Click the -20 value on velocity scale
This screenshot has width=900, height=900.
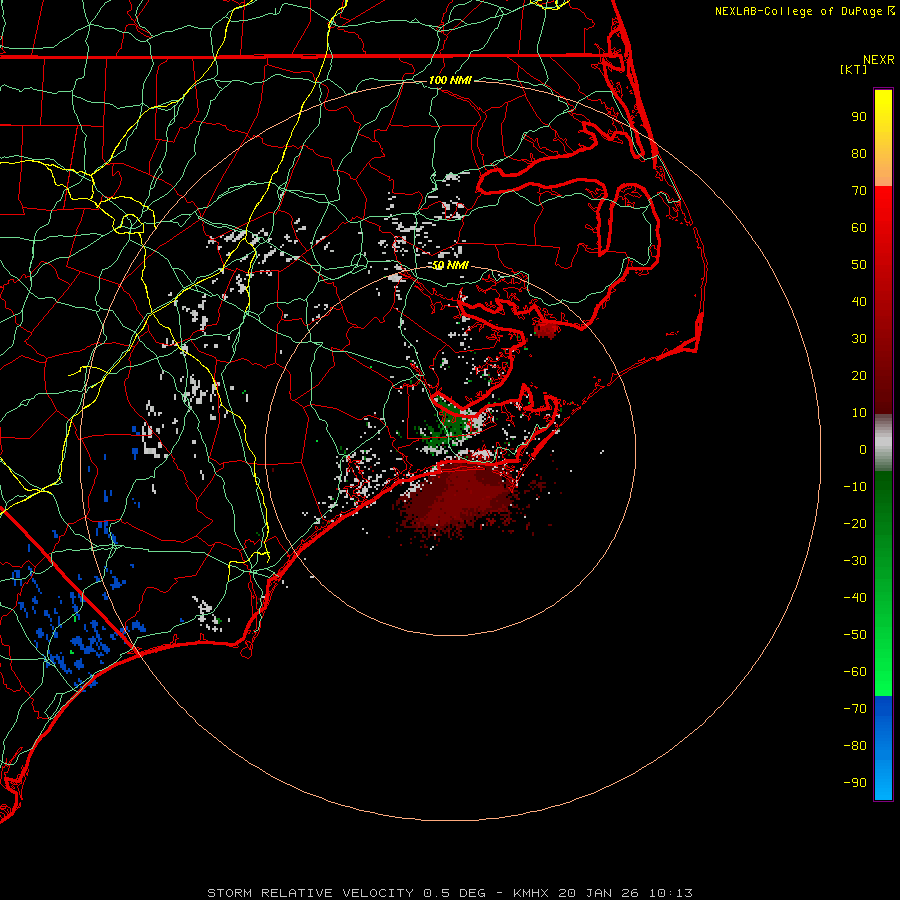point(855,524)
